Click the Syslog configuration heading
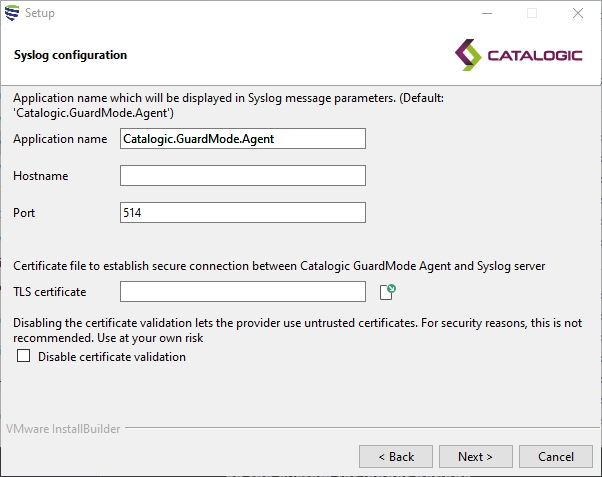This screenshot has width=602, height=477. pos(70,55)
